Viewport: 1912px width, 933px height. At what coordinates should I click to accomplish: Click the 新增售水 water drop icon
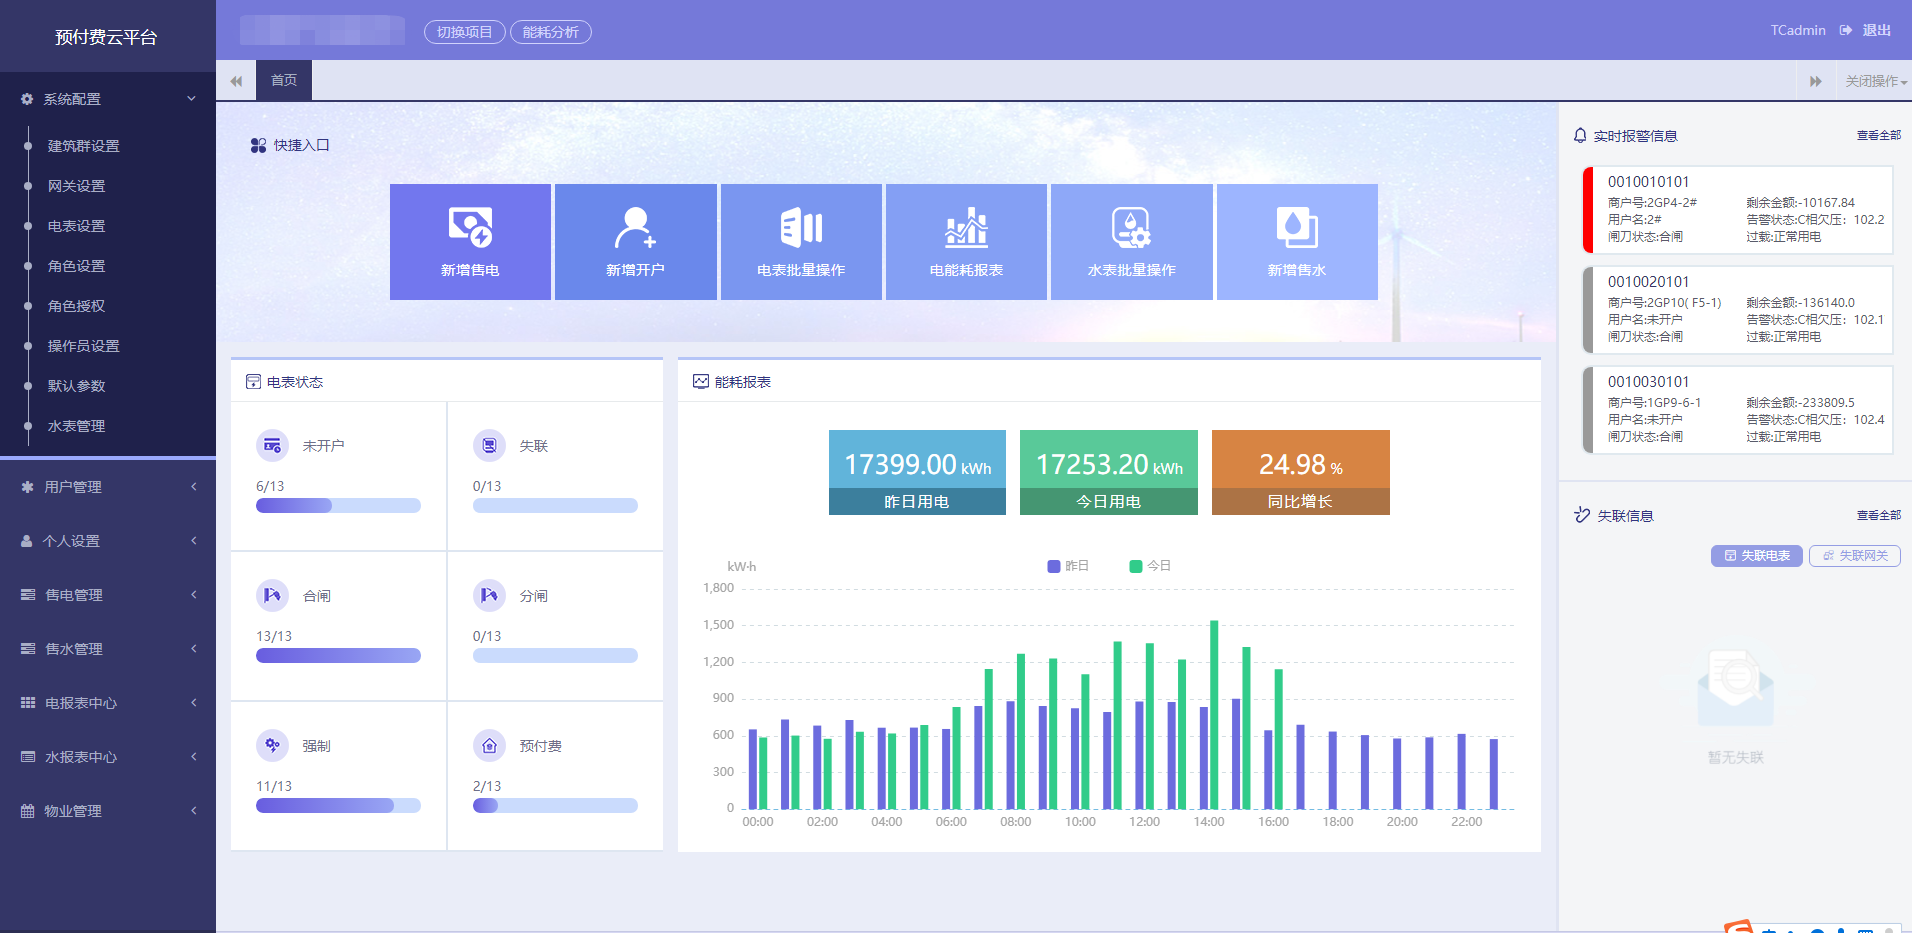[1296, 227]
